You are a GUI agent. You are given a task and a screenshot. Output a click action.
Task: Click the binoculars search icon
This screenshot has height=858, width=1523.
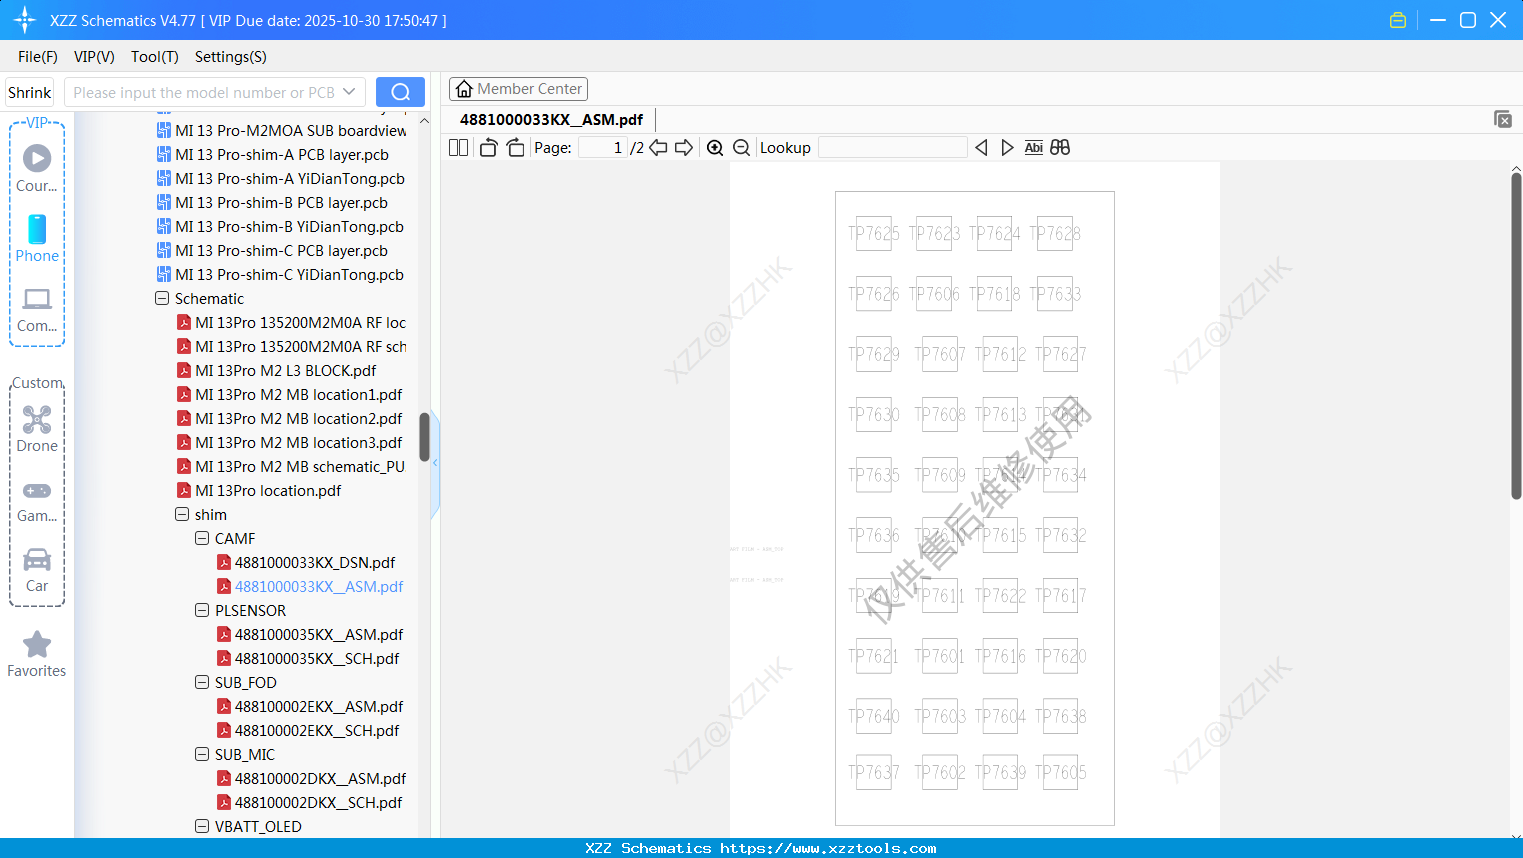pos(1060,147)
